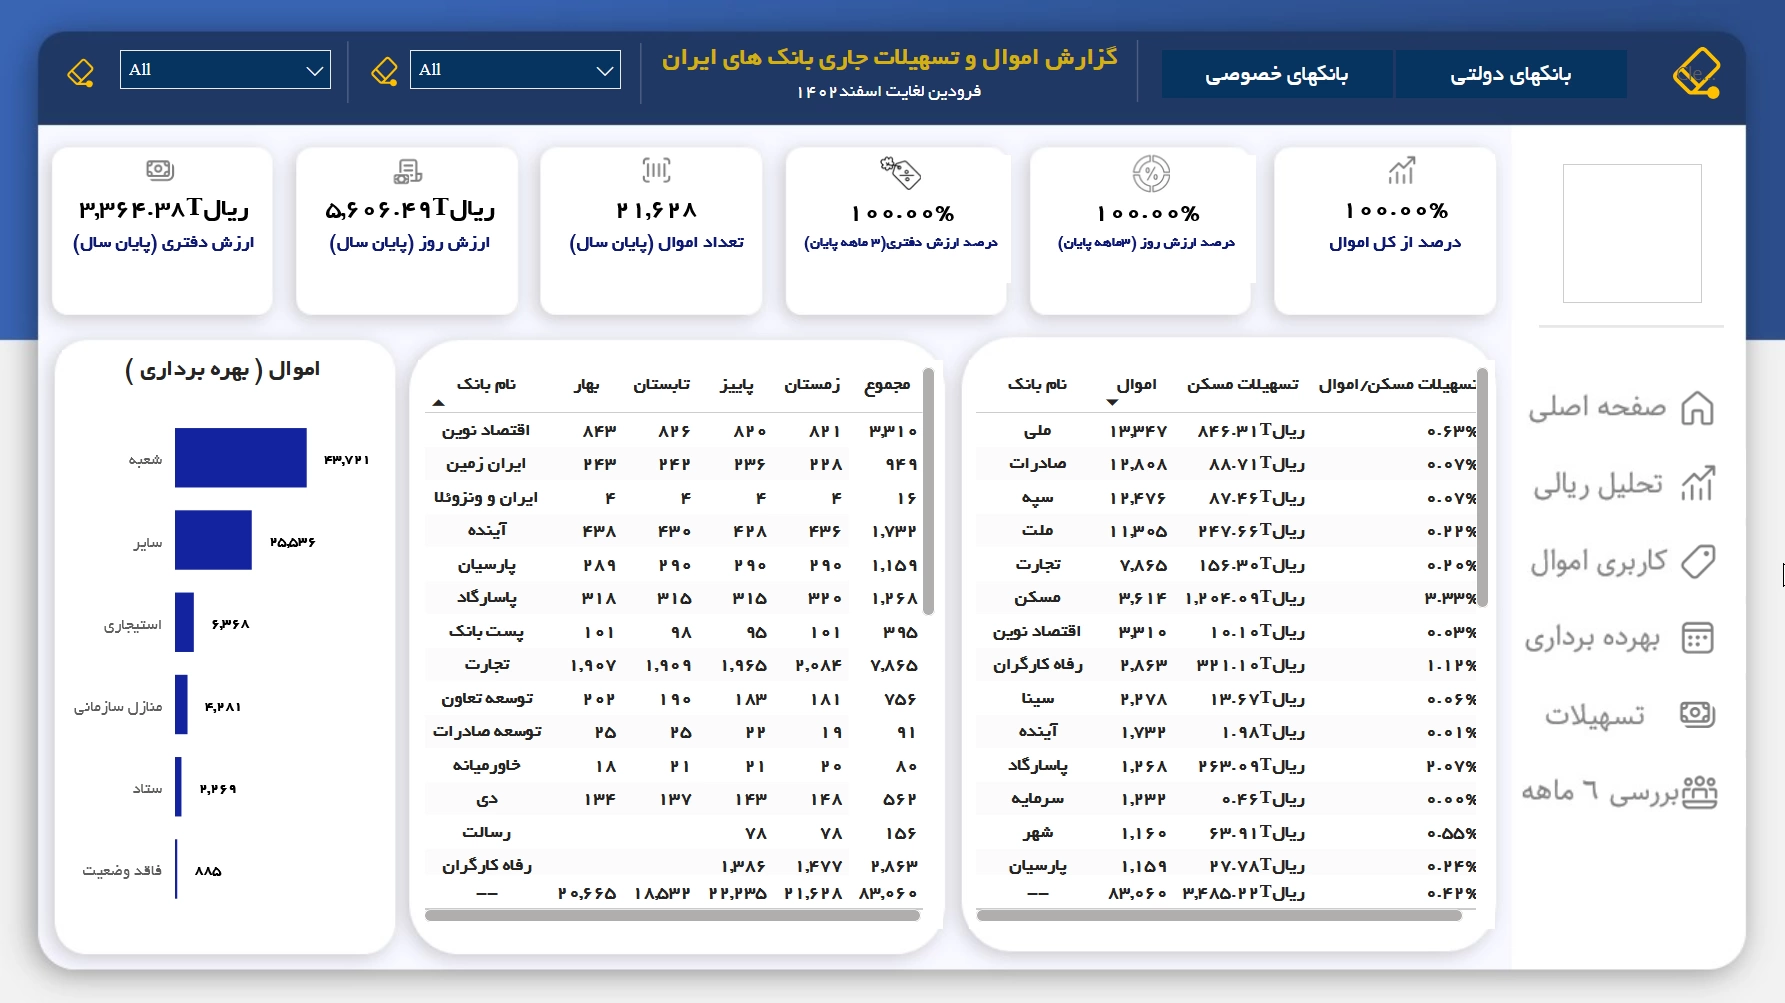Select مسکن row in housing loans table

(1226, 598)
